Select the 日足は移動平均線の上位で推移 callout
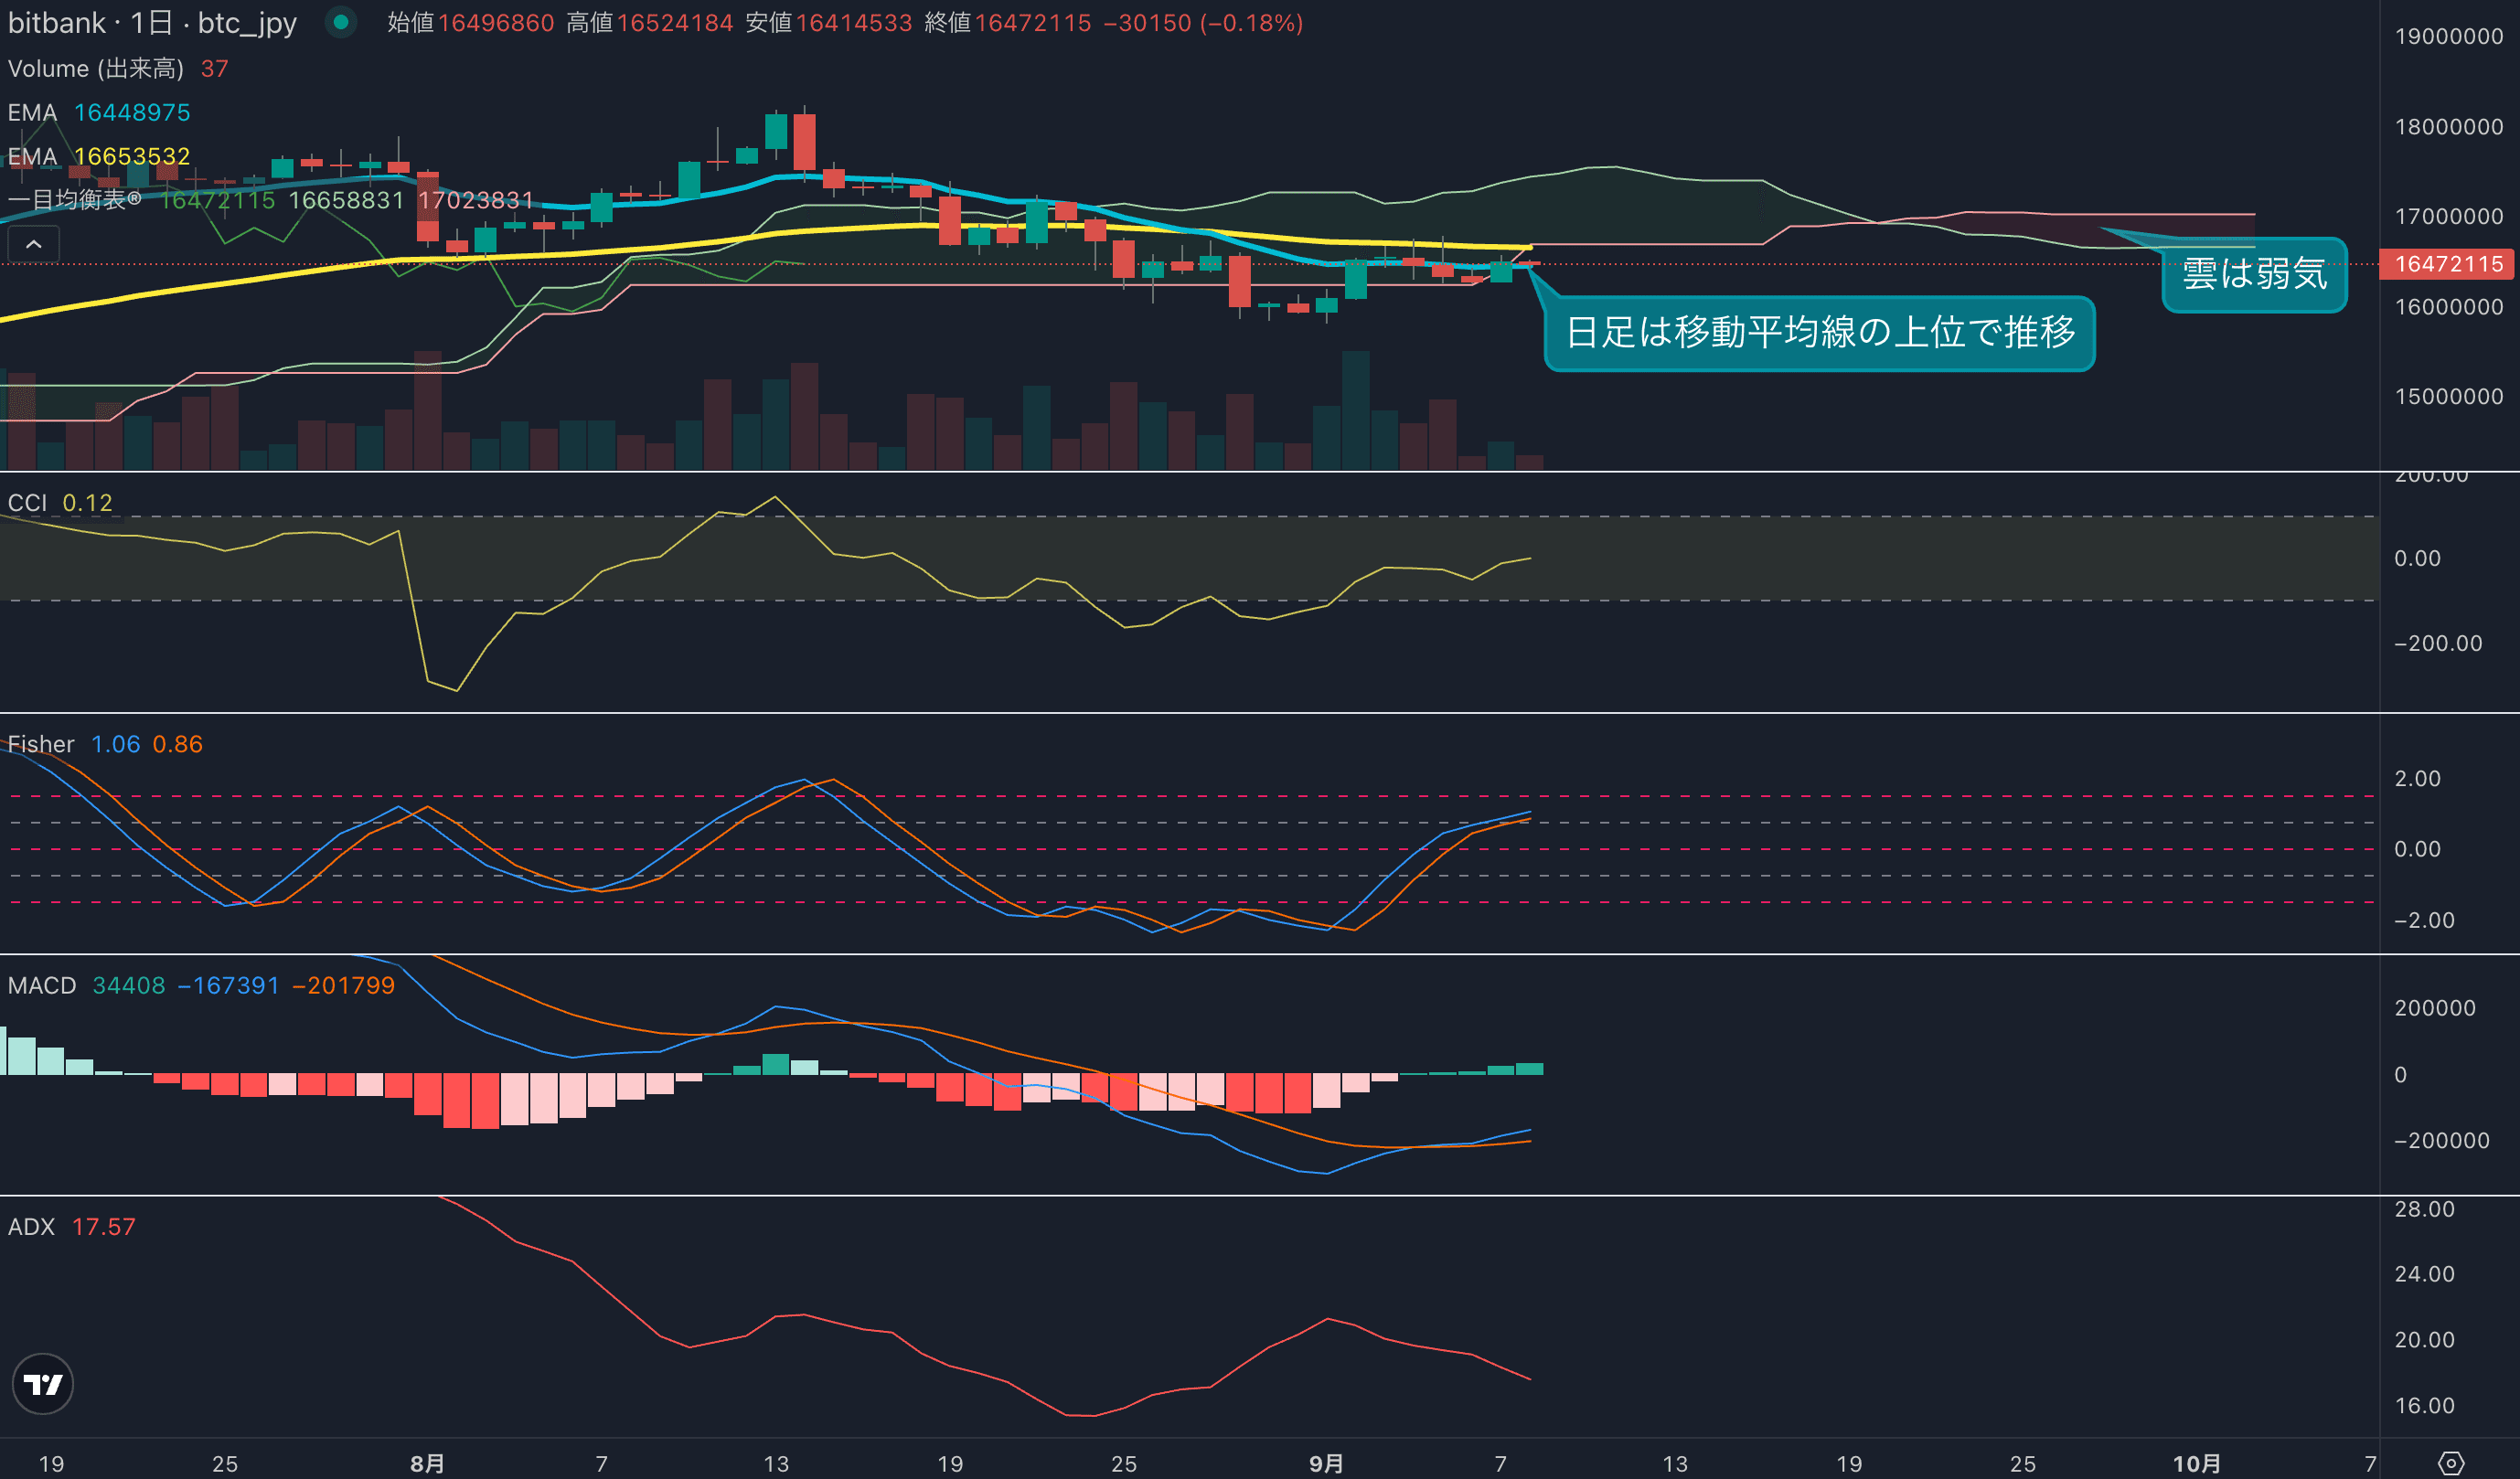This screenshot has height=1479, width=2520. (x=1818, y=333)
